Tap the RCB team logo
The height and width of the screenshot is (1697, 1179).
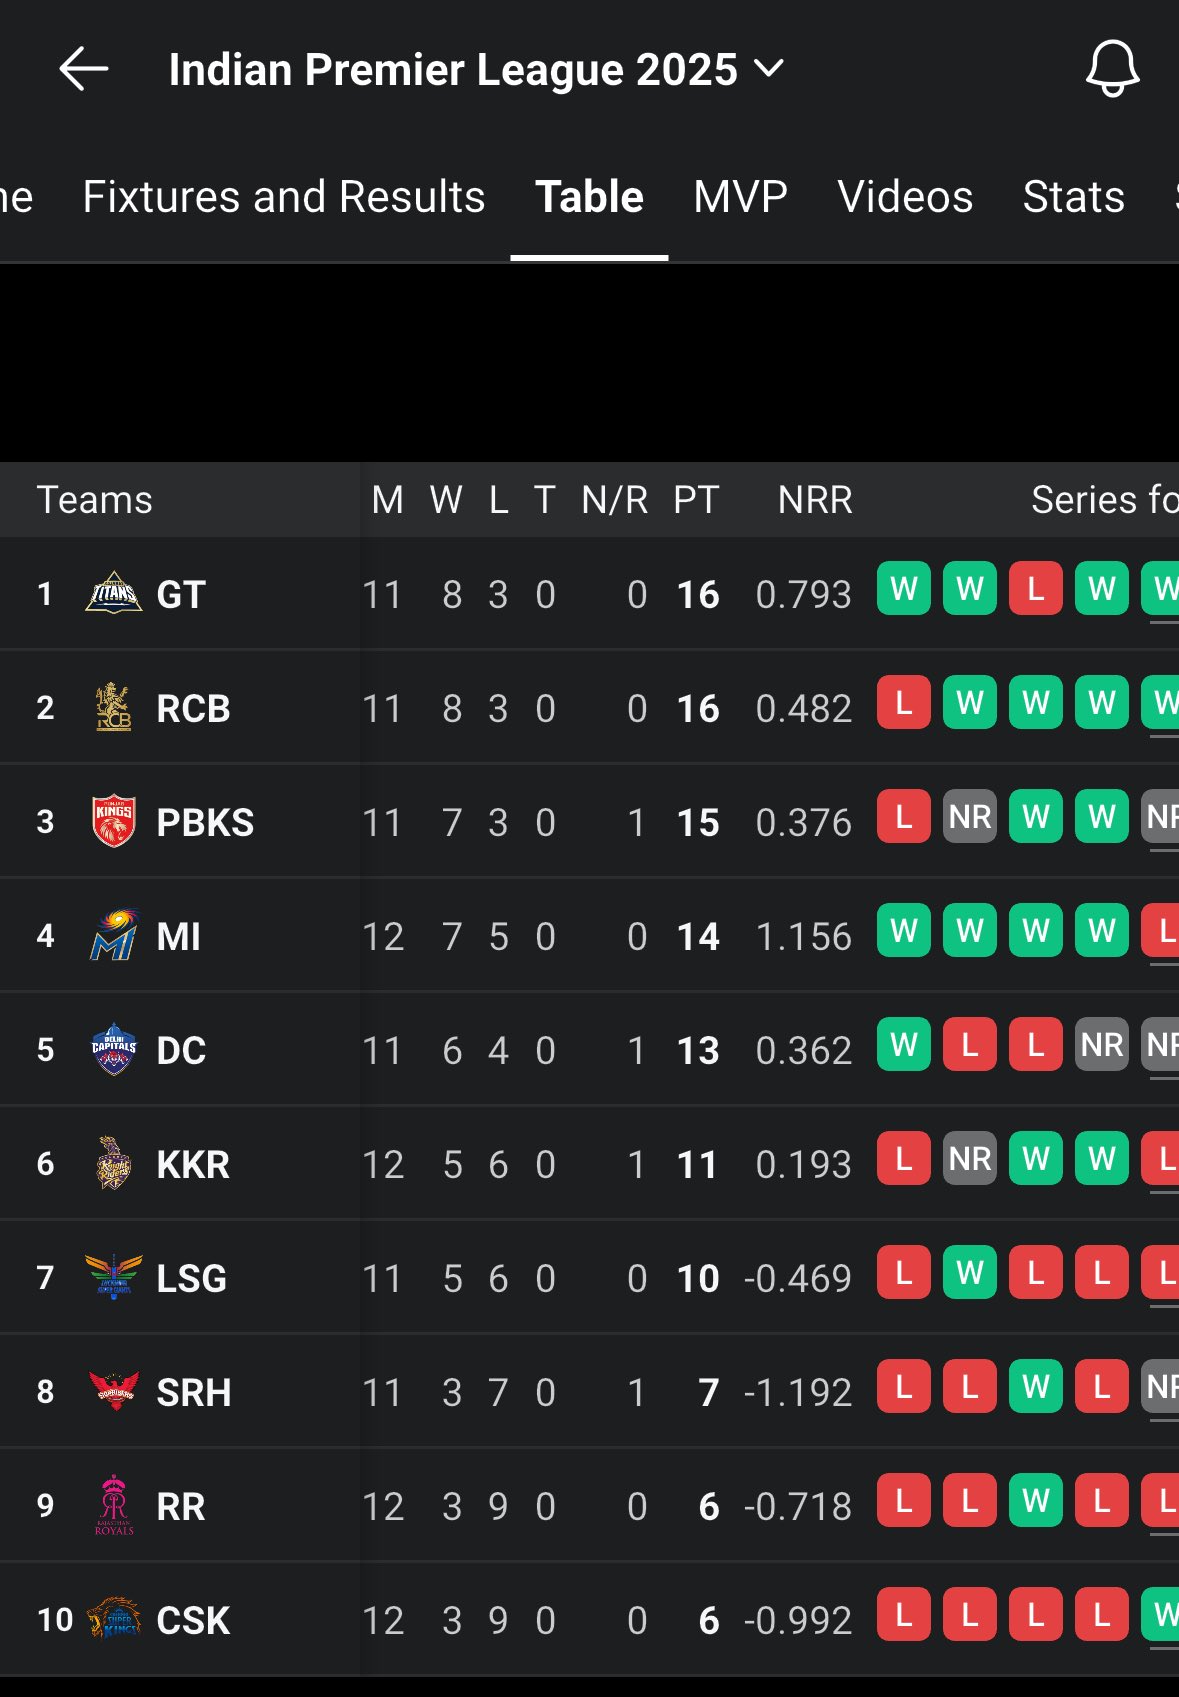(113, 707)
